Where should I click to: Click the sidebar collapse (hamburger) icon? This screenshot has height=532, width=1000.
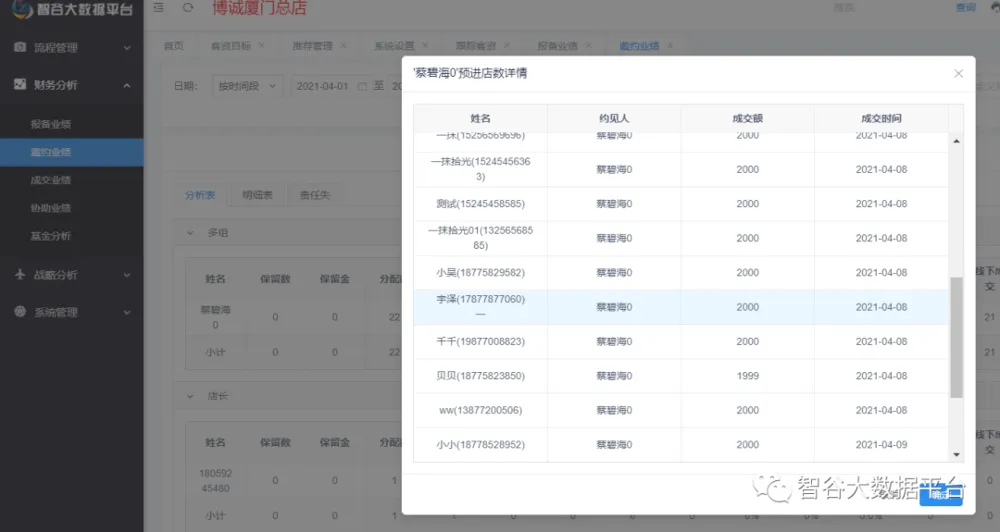point(159,8)
